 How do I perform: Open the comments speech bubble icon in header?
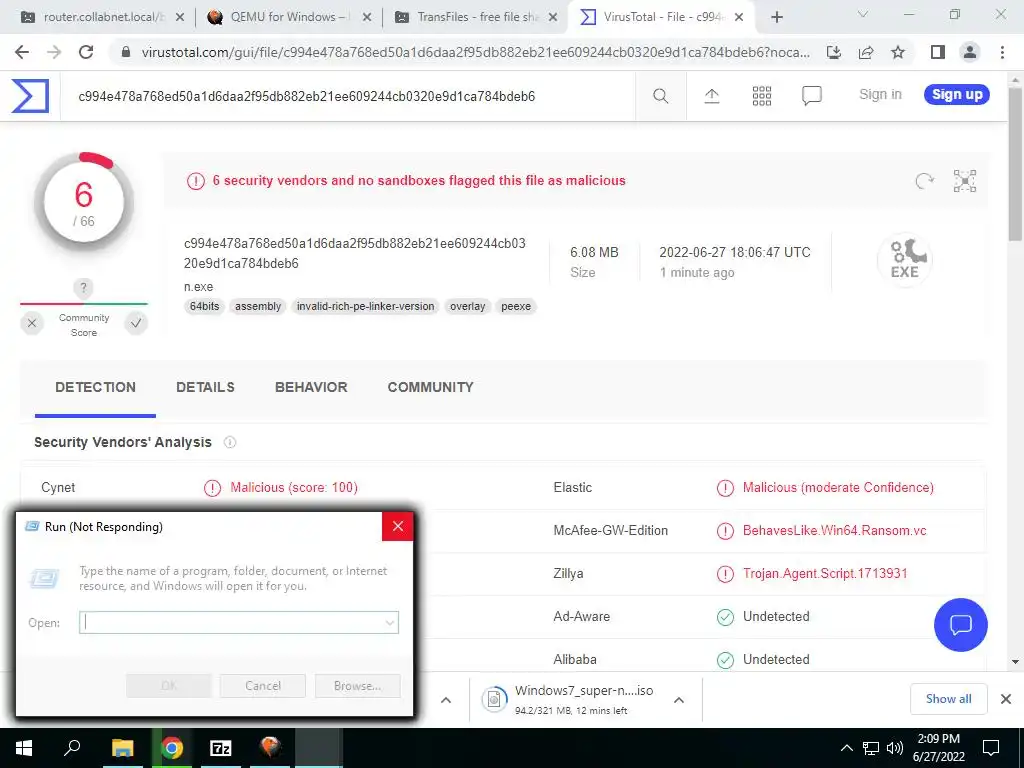(x=811, y=96)
